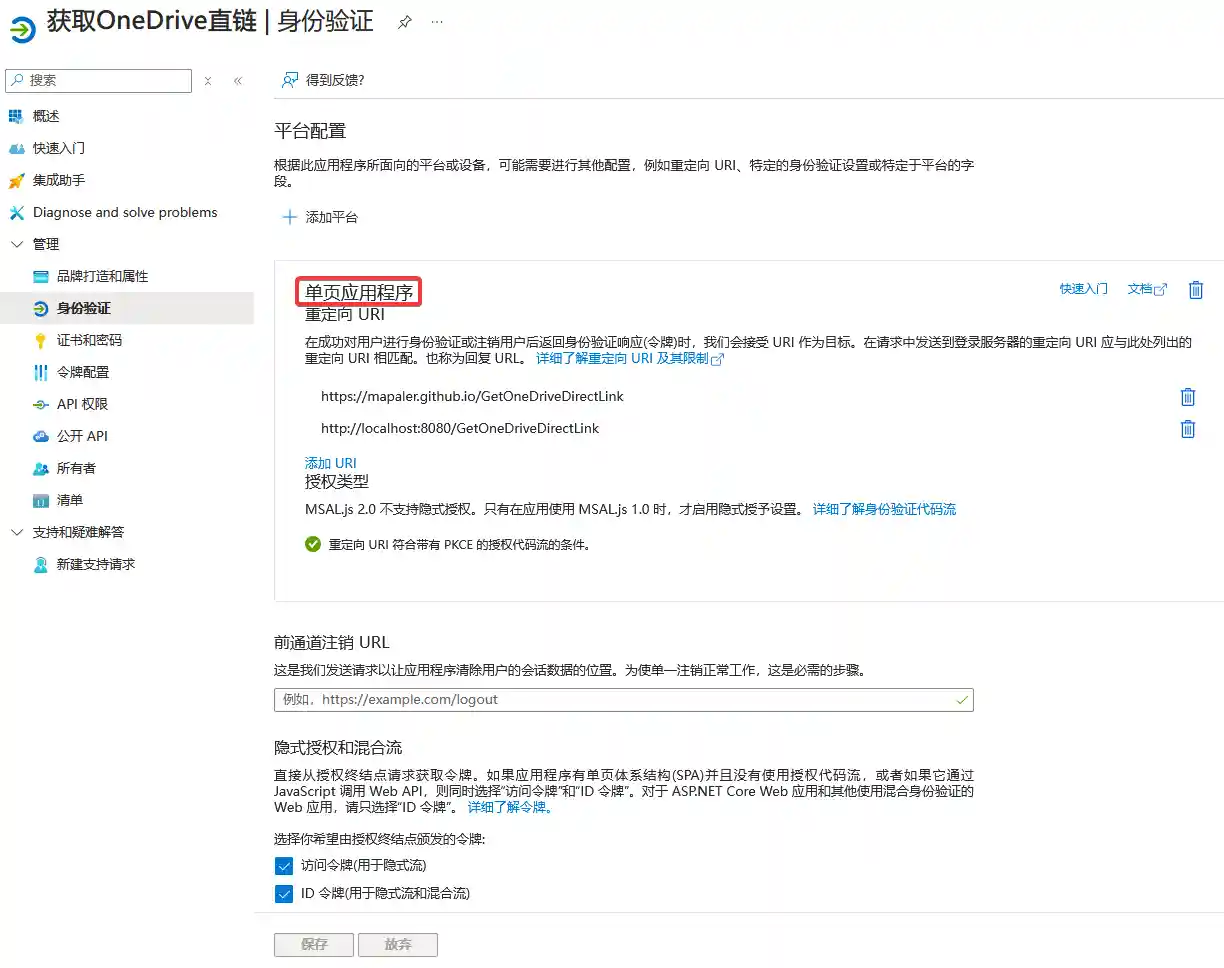This screenshot has height=968, width=1224.
Task: Click the 得到反馈 feedback icon
Action: [290, 80]
